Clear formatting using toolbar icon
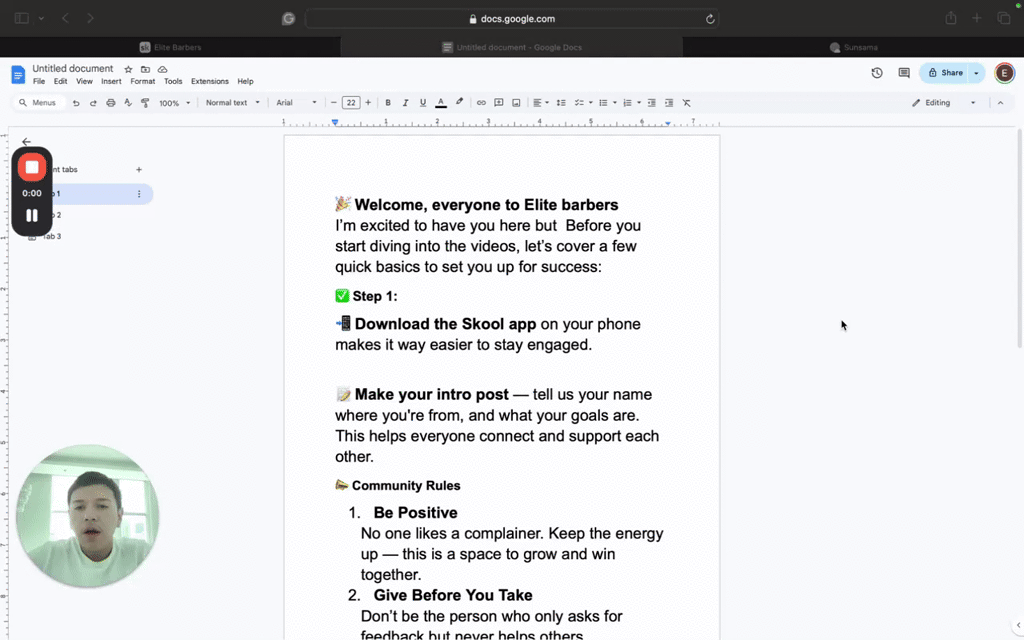Viewport: 1024px width, 640px height. (686, 103)
